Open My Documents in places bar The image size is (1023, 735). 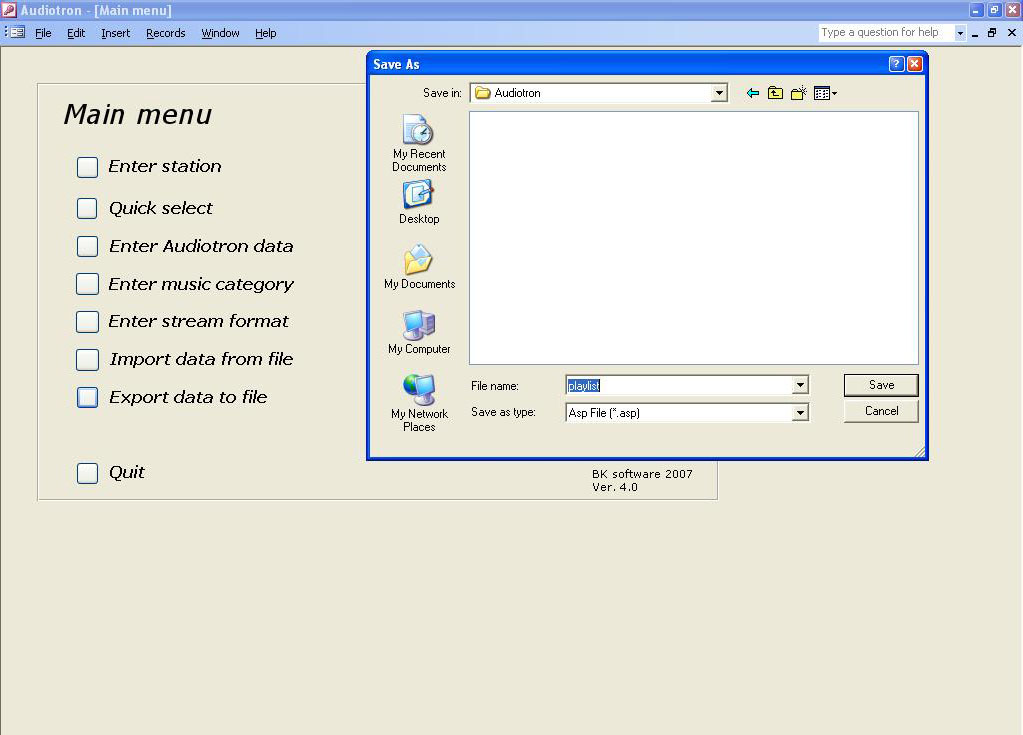point(419,267)
